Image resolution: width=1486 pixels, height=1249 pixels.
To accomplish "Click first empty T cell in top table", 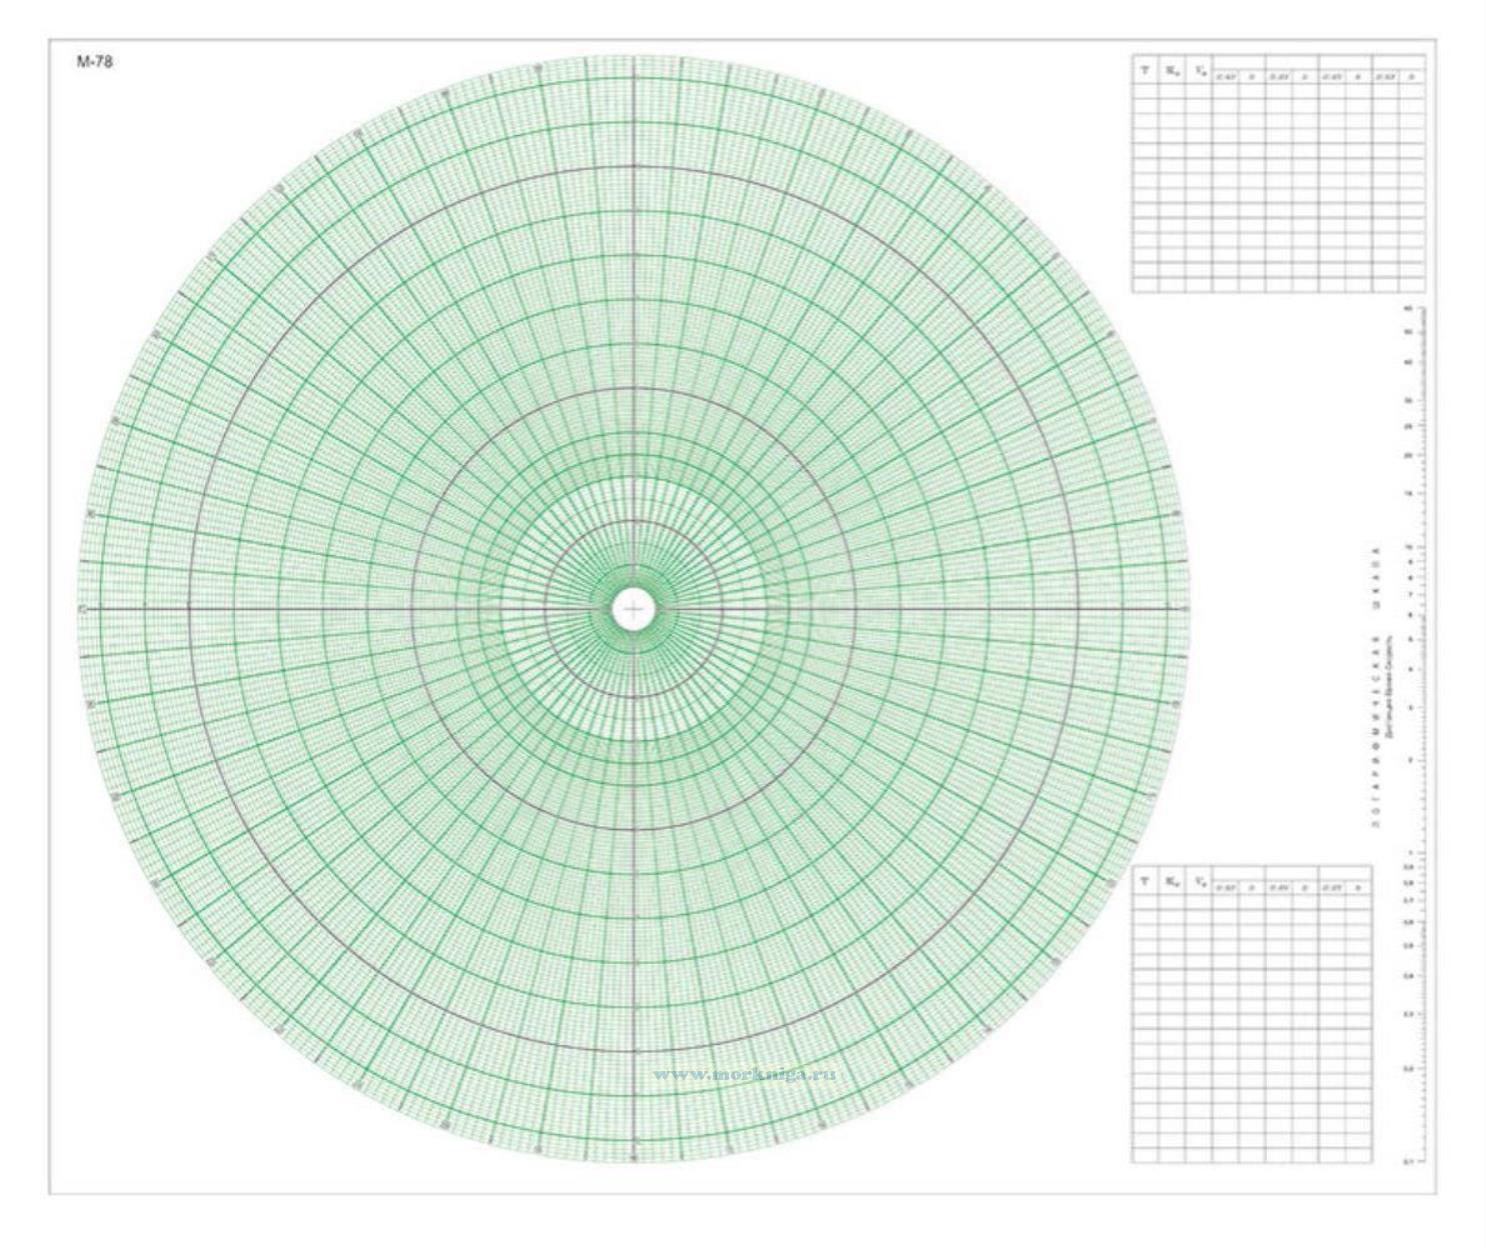I will [x=1145, y=92].
